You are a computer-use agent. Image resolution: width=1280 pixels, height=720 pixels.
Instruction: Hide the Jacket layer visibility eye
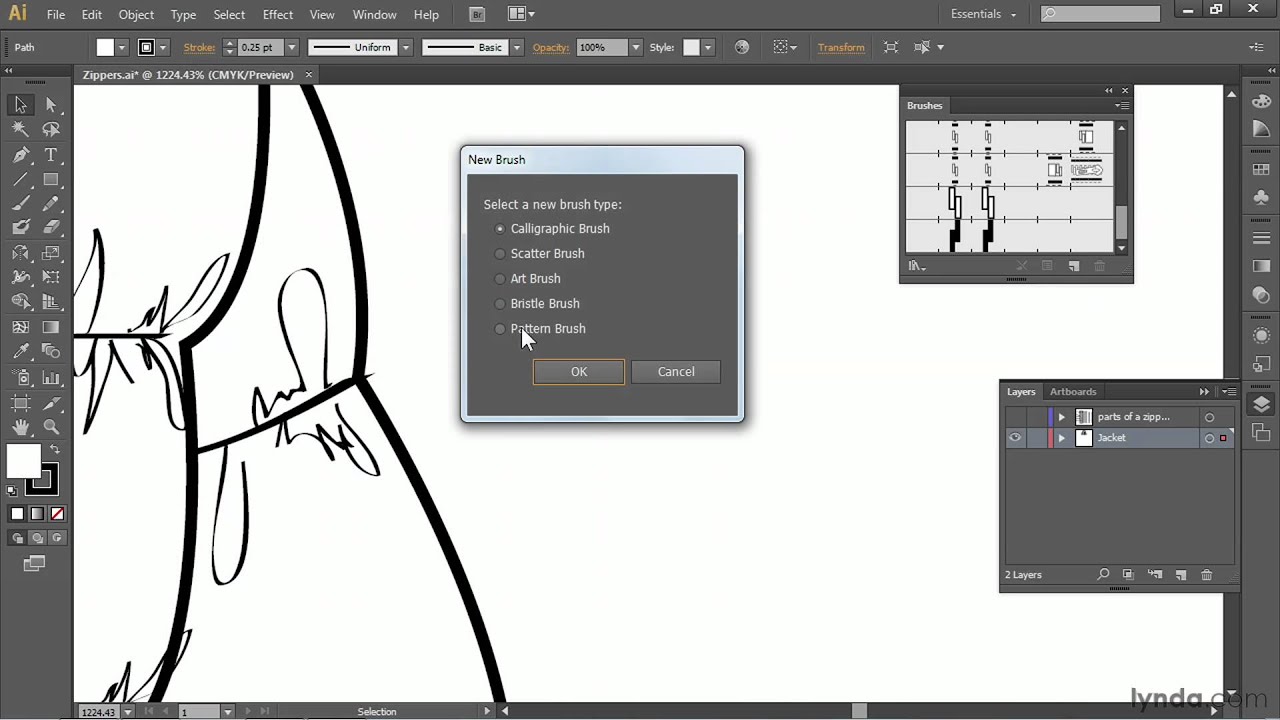point(1015,437)
